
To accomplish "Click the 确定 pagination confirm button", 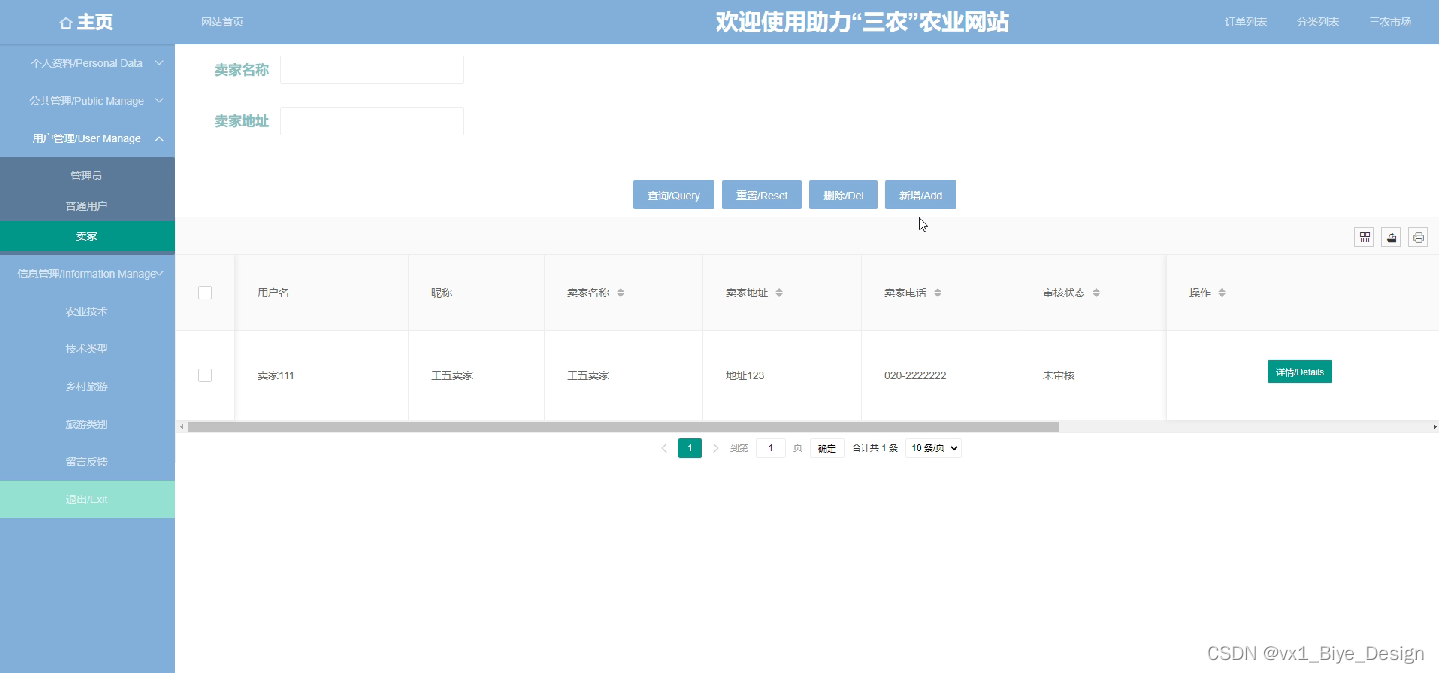I will coord(827,448).
